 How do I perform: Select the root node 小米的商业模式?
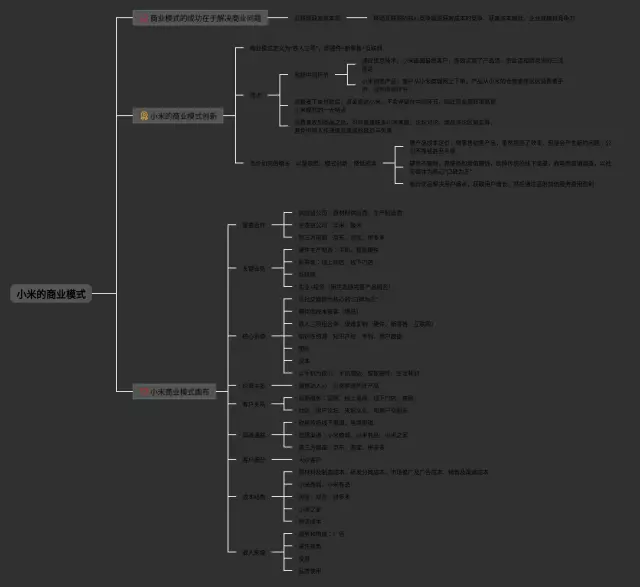pyautogui.click(x=51, y=294)
